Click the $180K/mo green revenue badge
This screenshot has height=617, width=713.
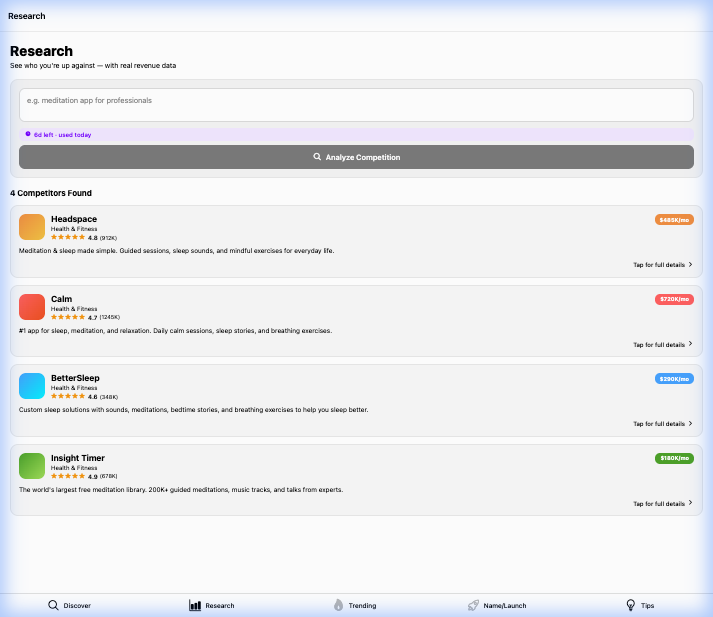tap(673, 458)
